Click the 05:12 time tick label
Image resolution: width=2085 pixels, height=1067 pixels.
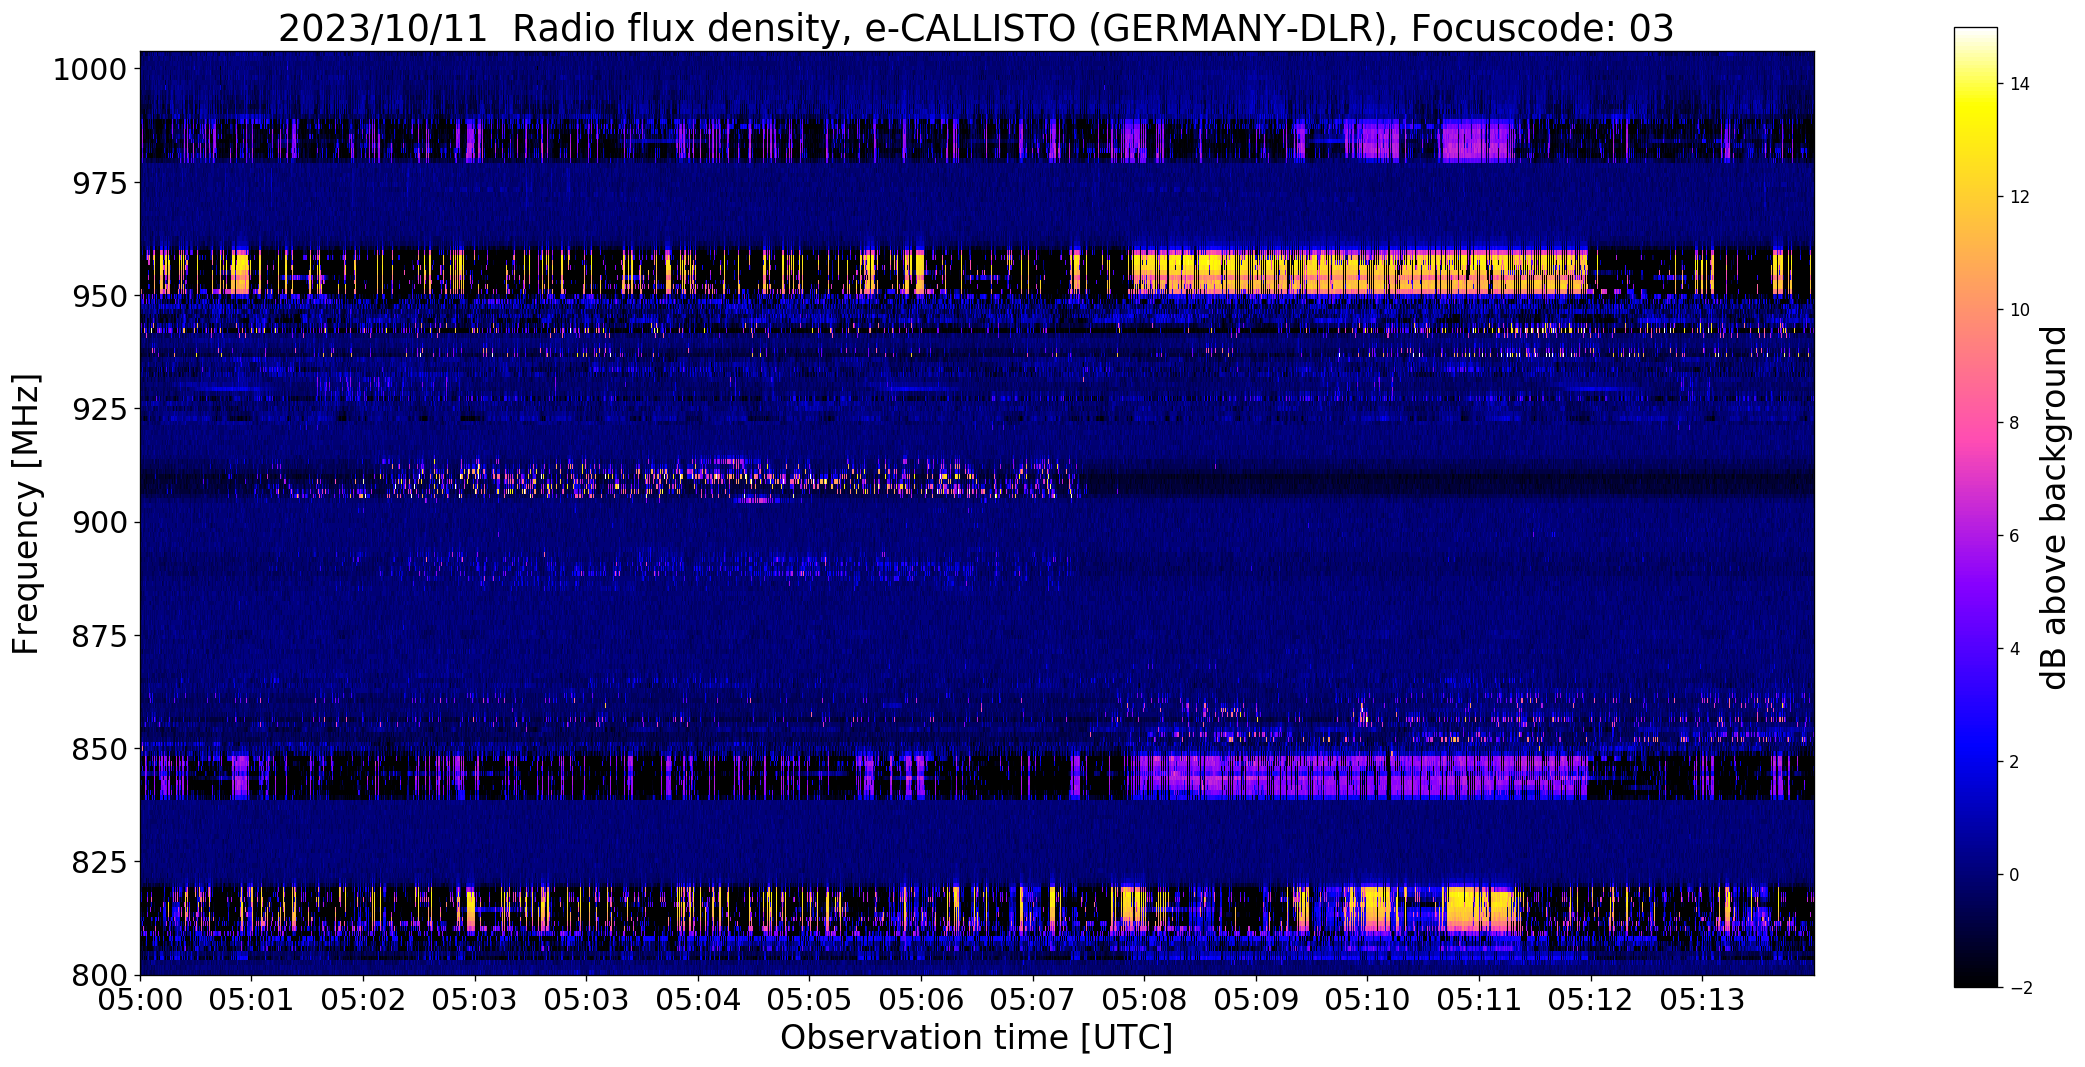pos(1590,1000)
